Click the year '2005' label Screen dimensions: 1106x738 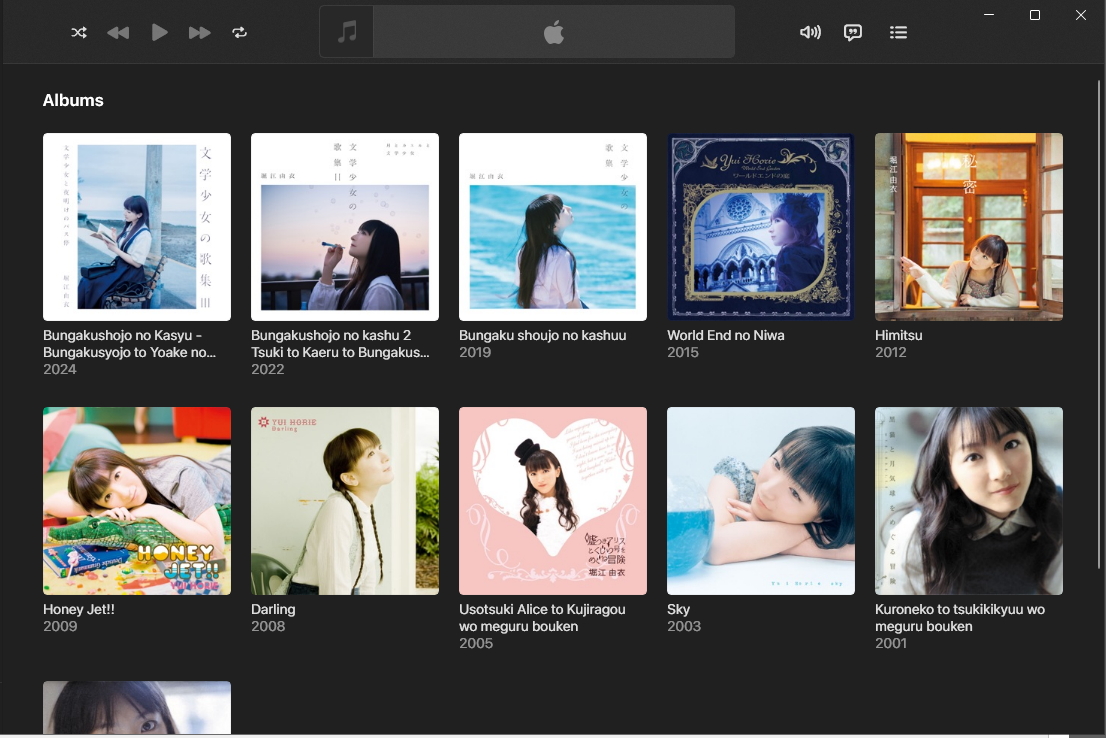tap(476, 643)
